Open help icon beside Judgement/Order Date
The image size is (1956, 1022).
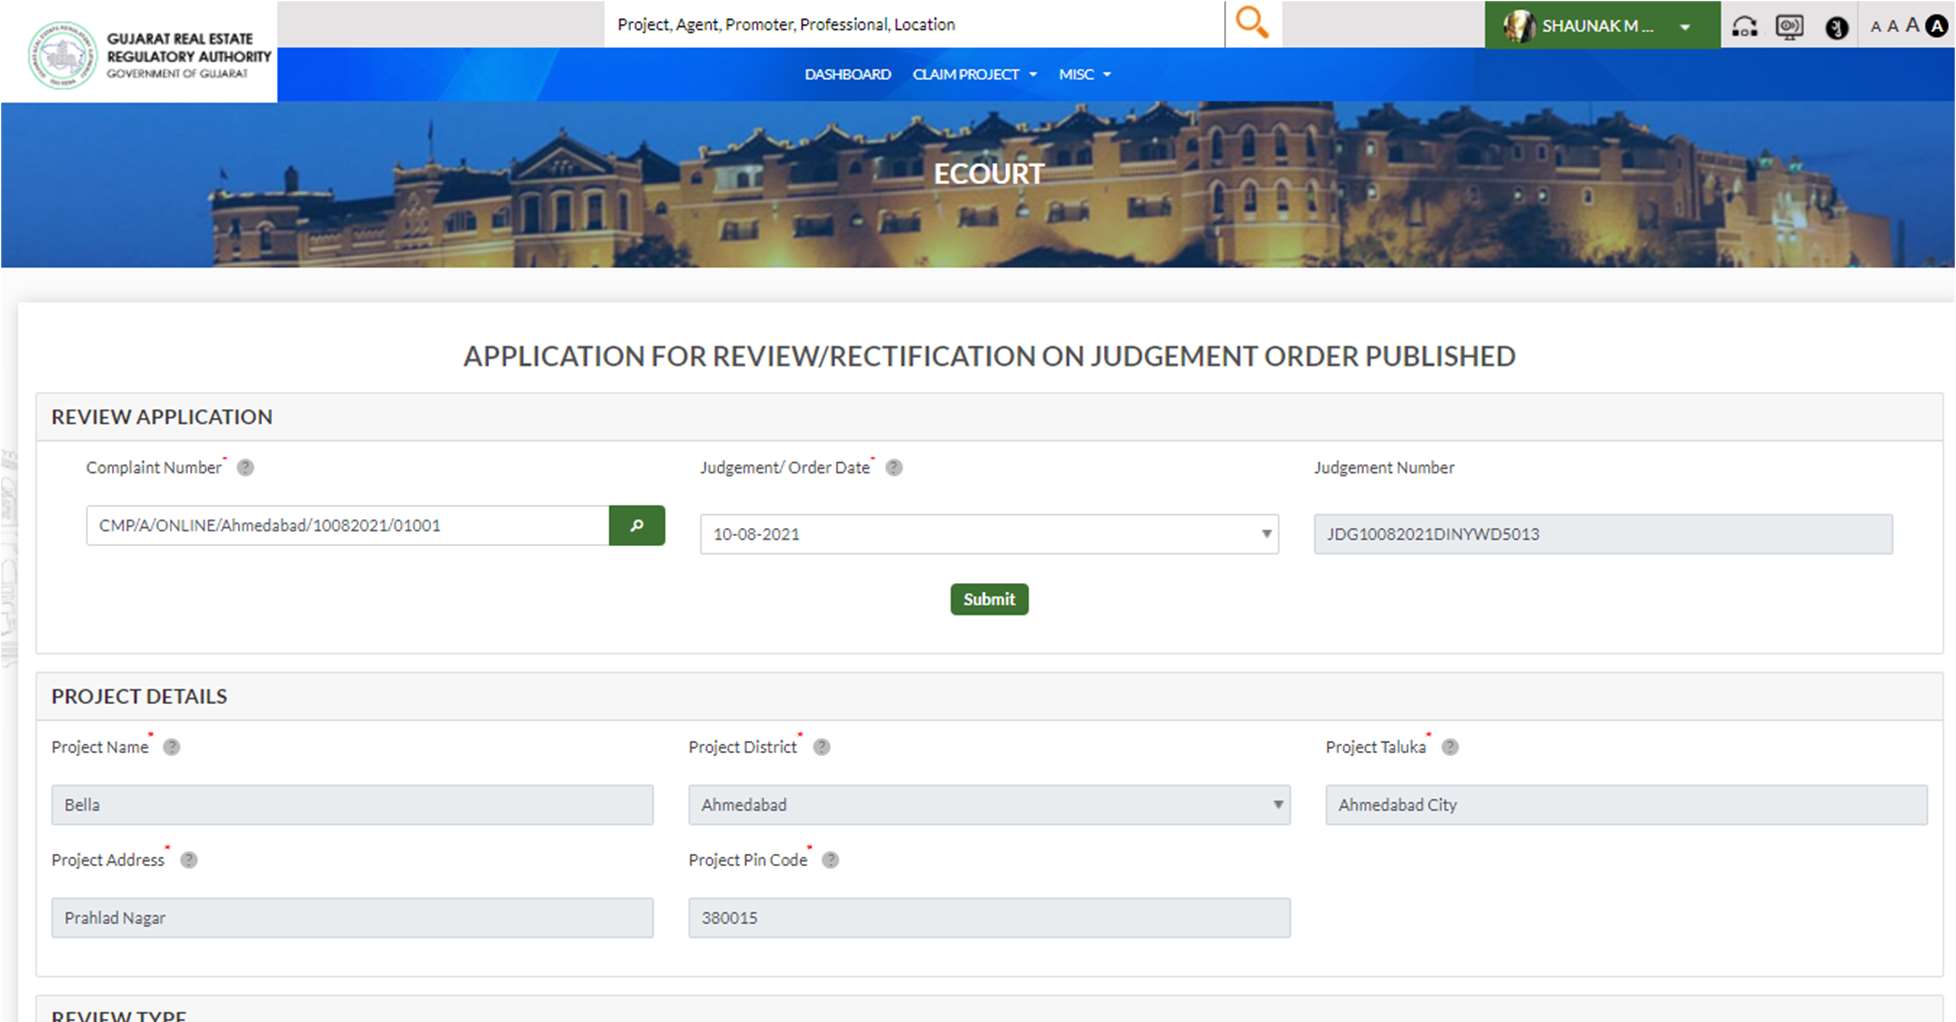(x=894, y=467)
